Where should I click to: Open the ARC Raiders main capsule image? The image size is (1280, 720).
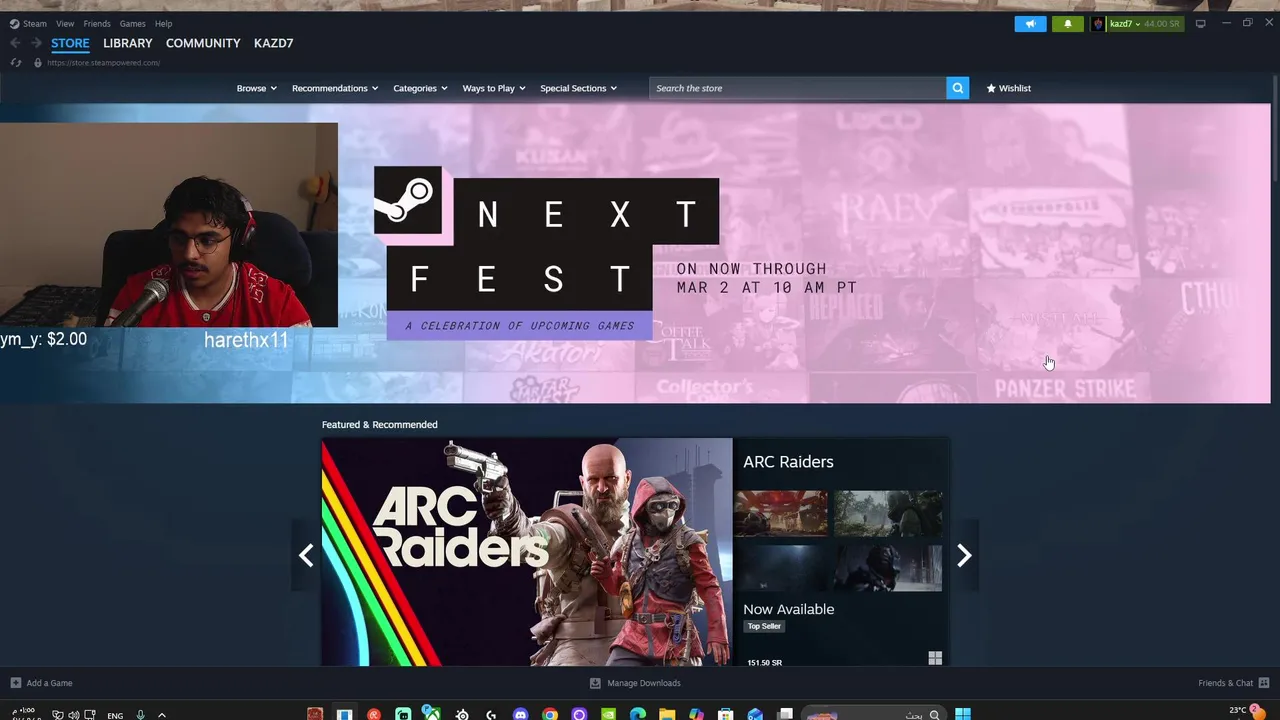[527, 552]
